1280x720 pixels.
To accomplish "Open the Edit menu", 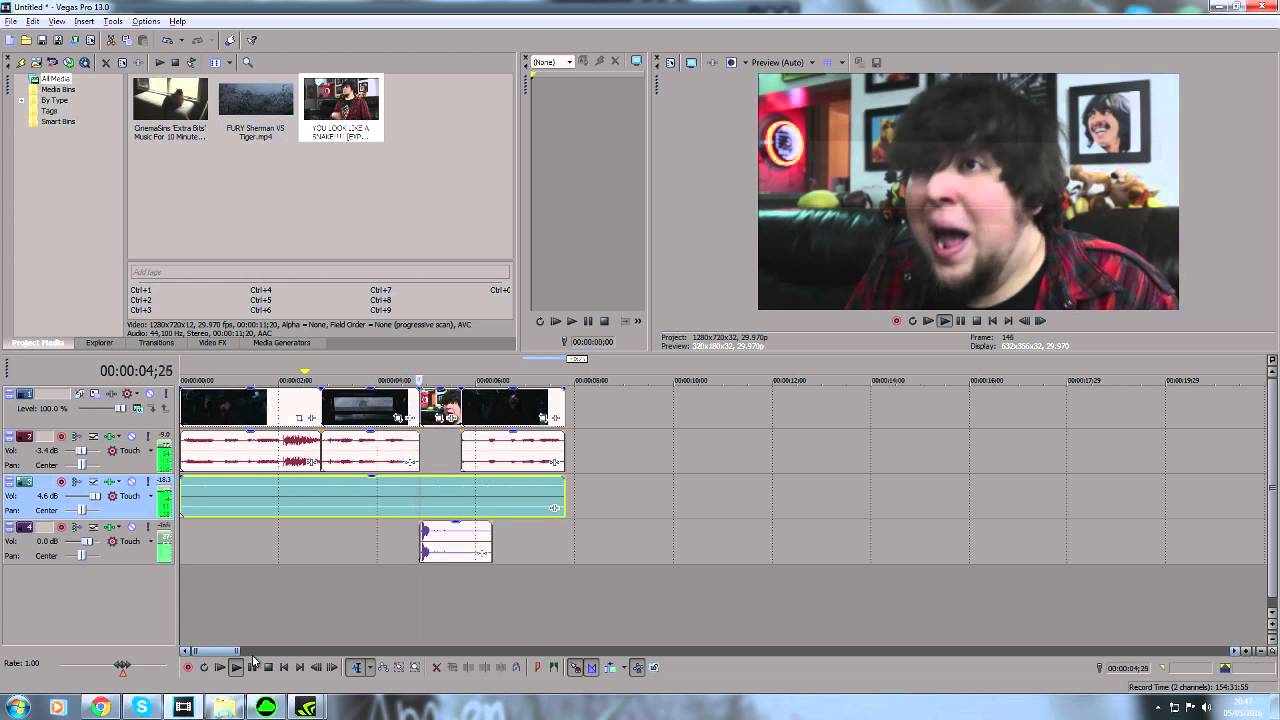I will click(33, 21).
